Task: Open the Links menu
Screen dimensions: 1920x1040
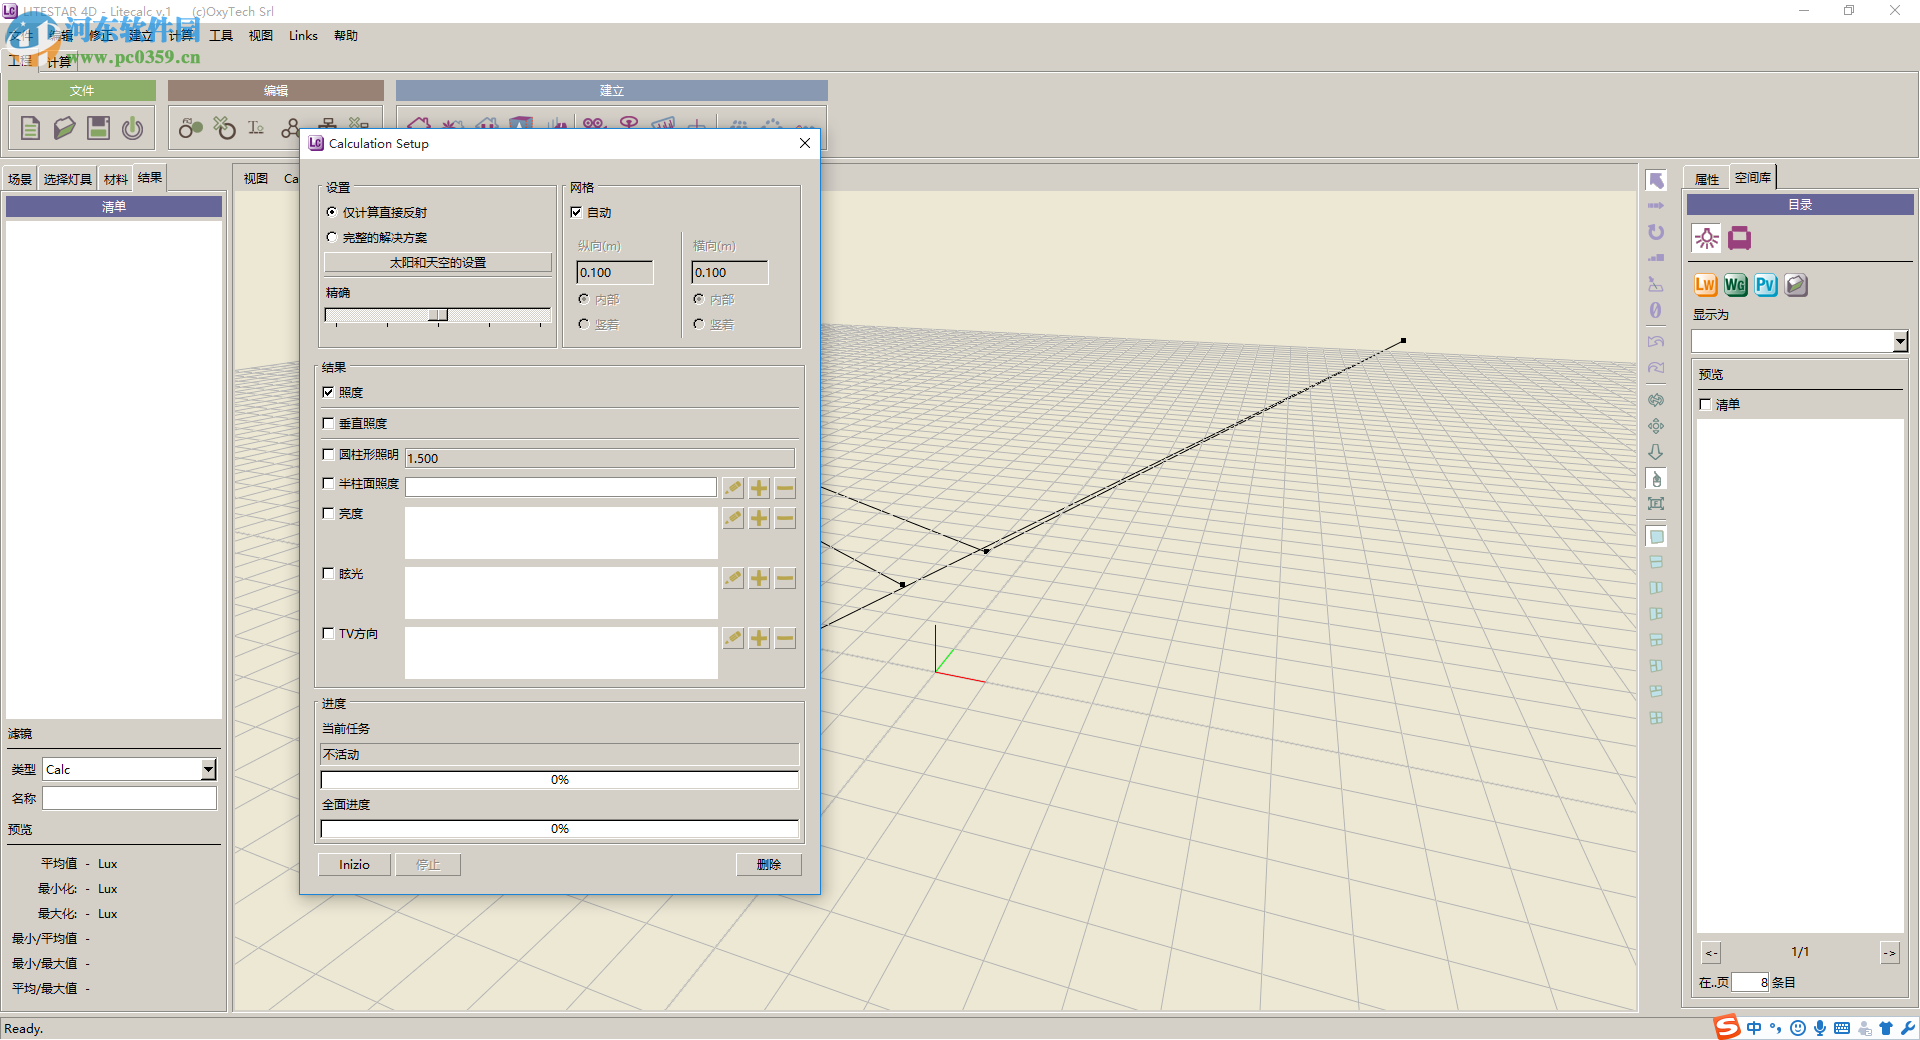Action: coord(303,36)
